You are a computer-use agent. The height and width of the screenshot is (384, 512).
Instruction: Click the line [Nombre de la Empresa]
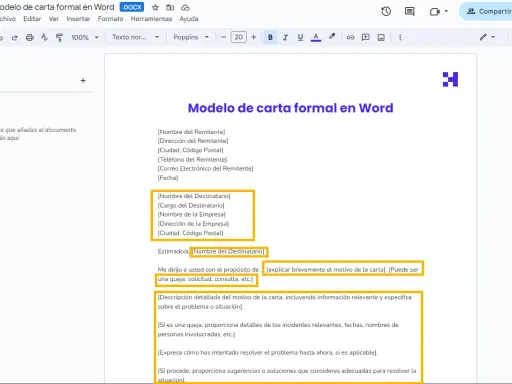(192, 214)
